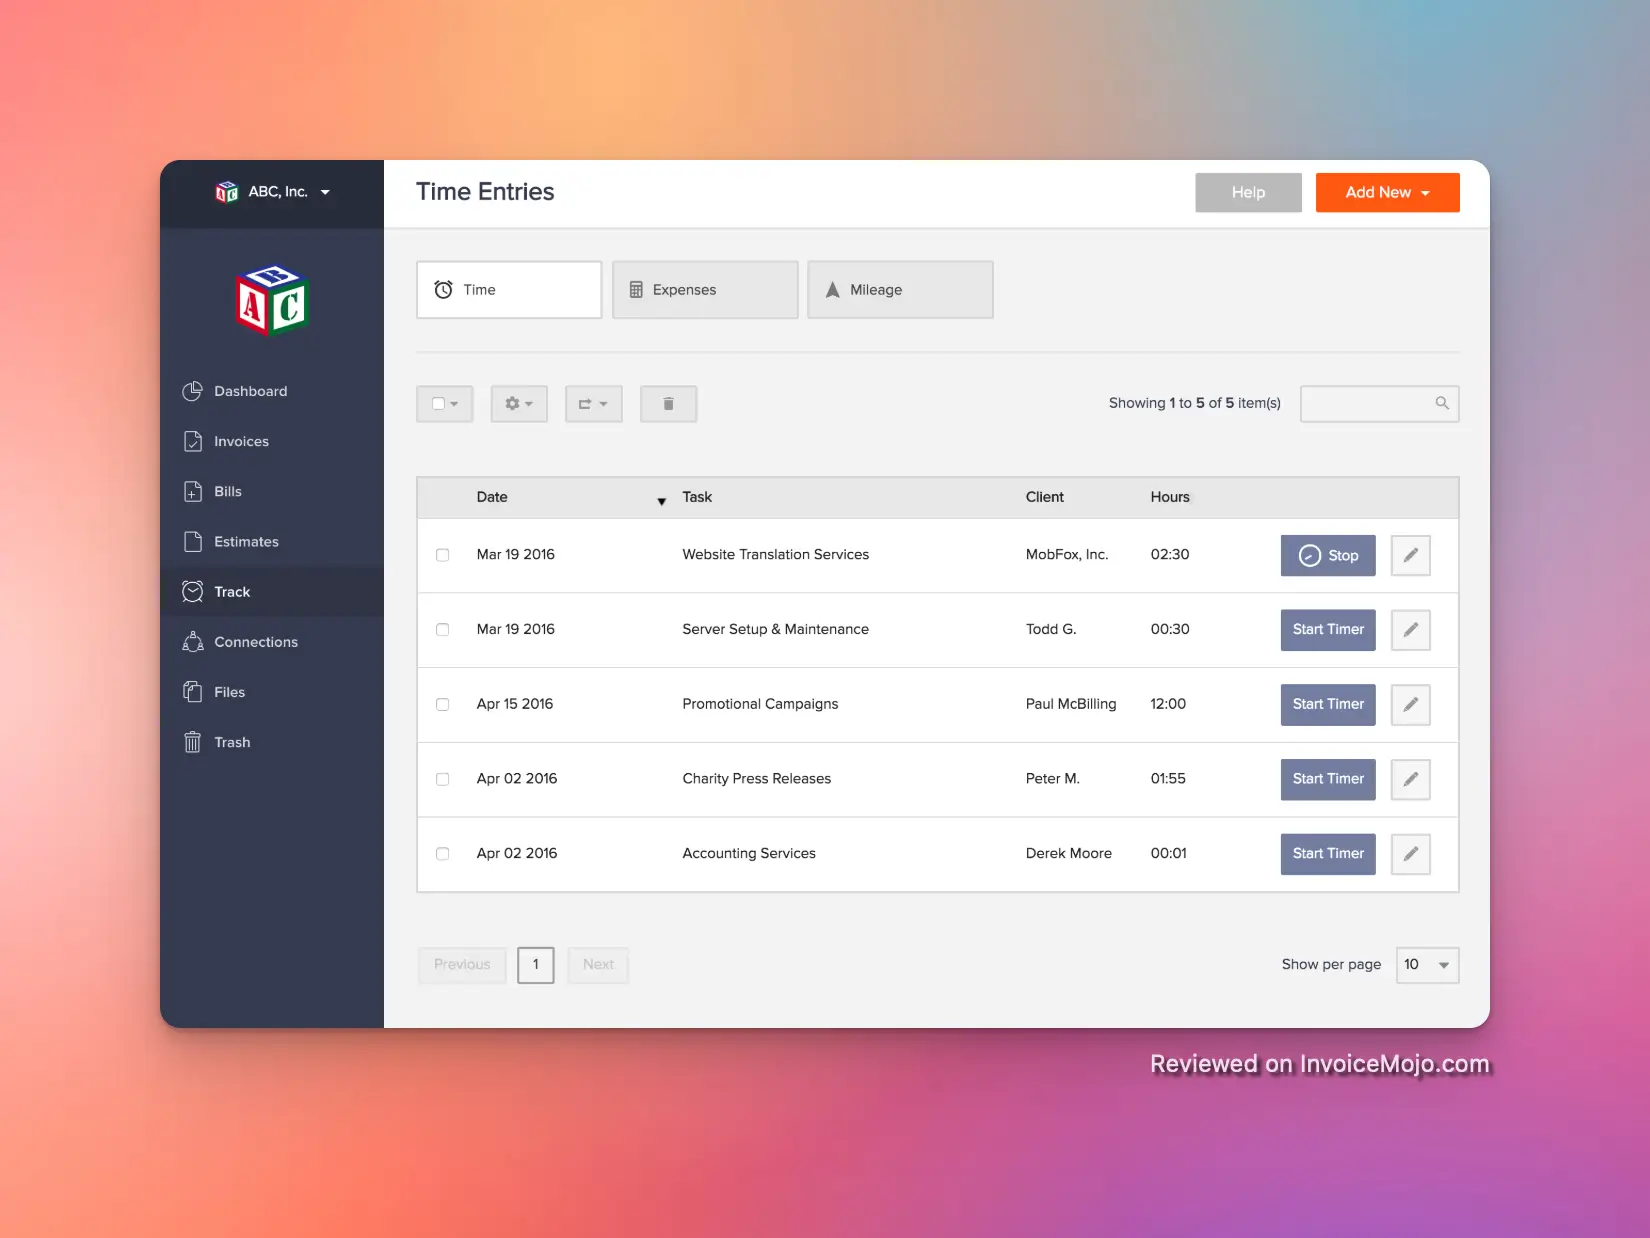Image resolution: width=1650 pixels, height=1238 pixels.
Task: Switch to the Expenses tab
Action: (x=705, y=290)
